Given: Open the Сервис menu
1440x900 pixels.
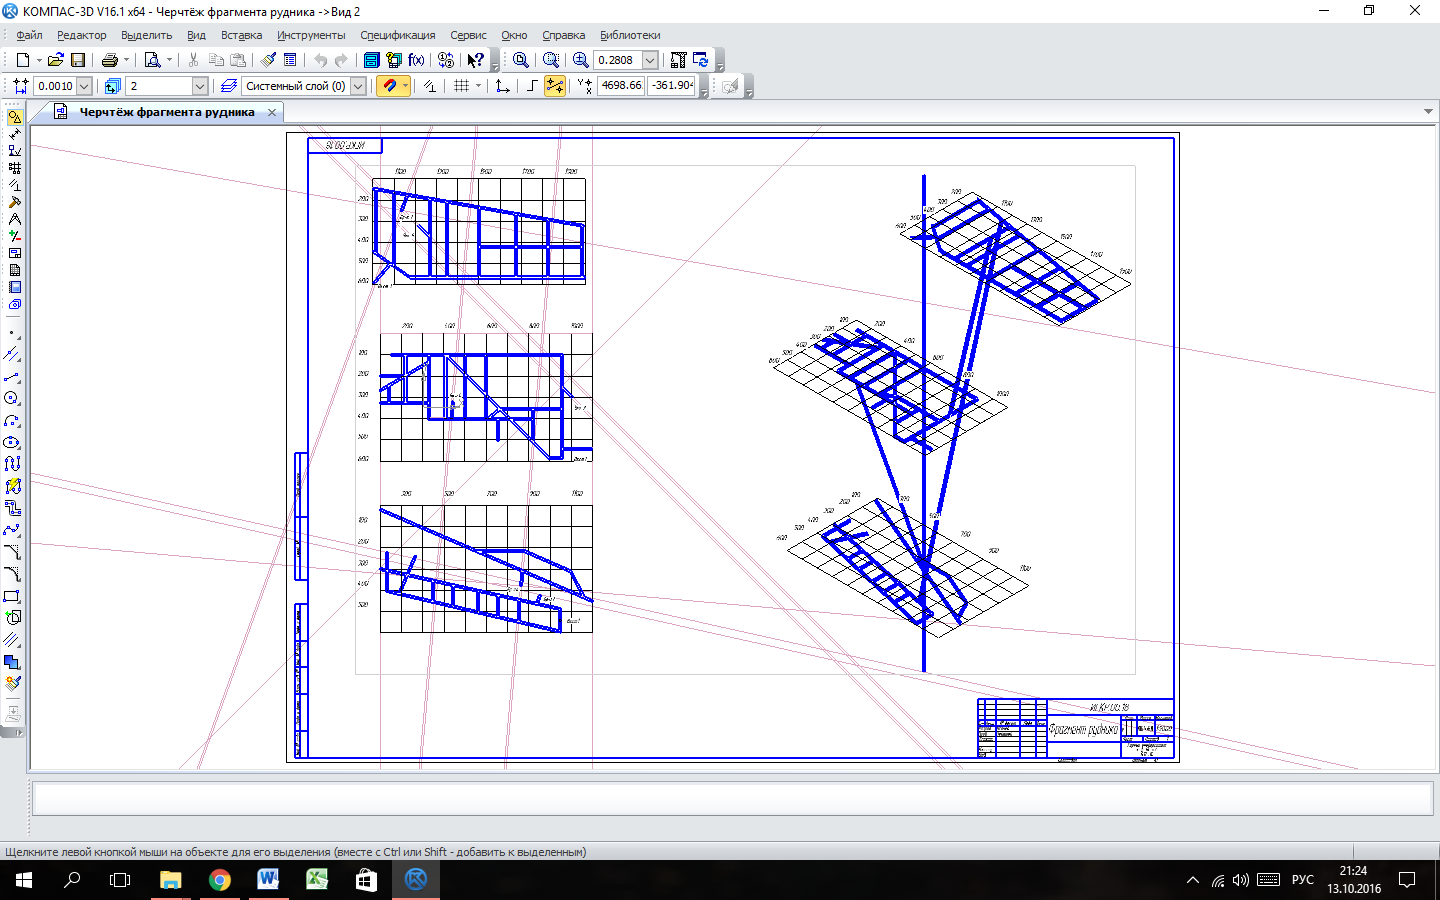Looking at the screenshot, I should point(468,35).
